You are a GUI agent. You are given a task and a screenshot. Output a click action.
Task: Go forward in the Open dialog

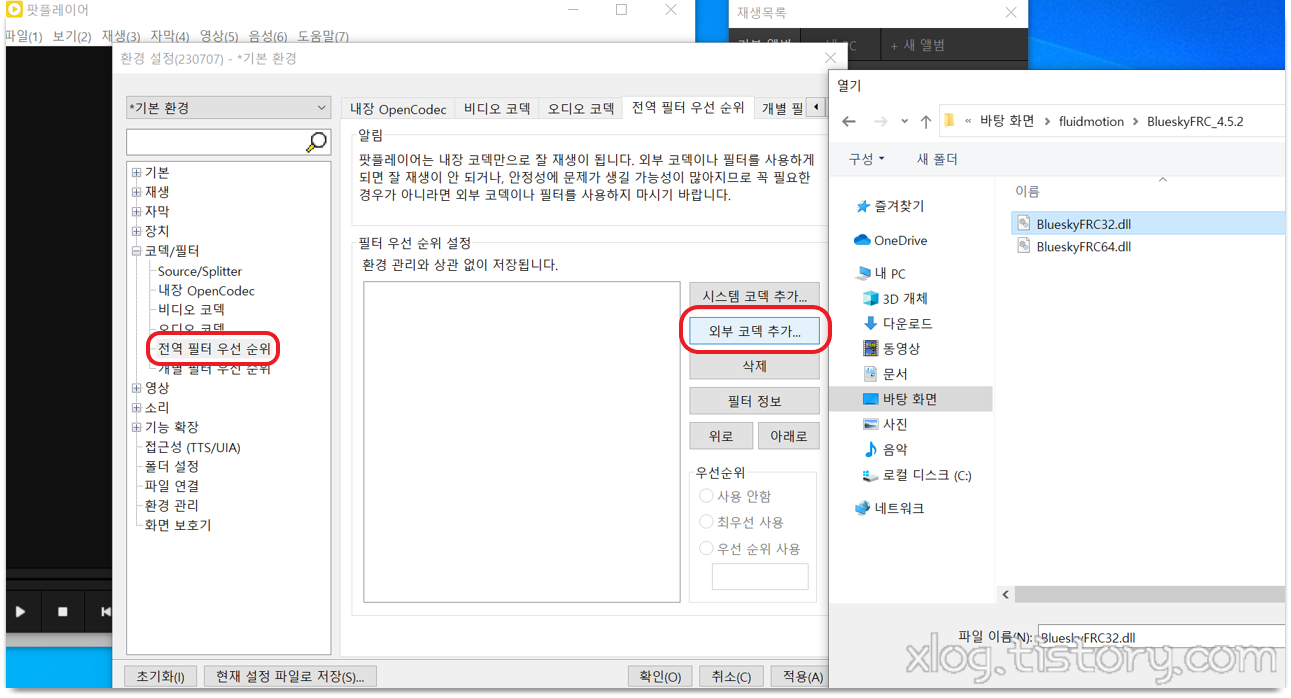pyautogui.click(x=881, y=121)
